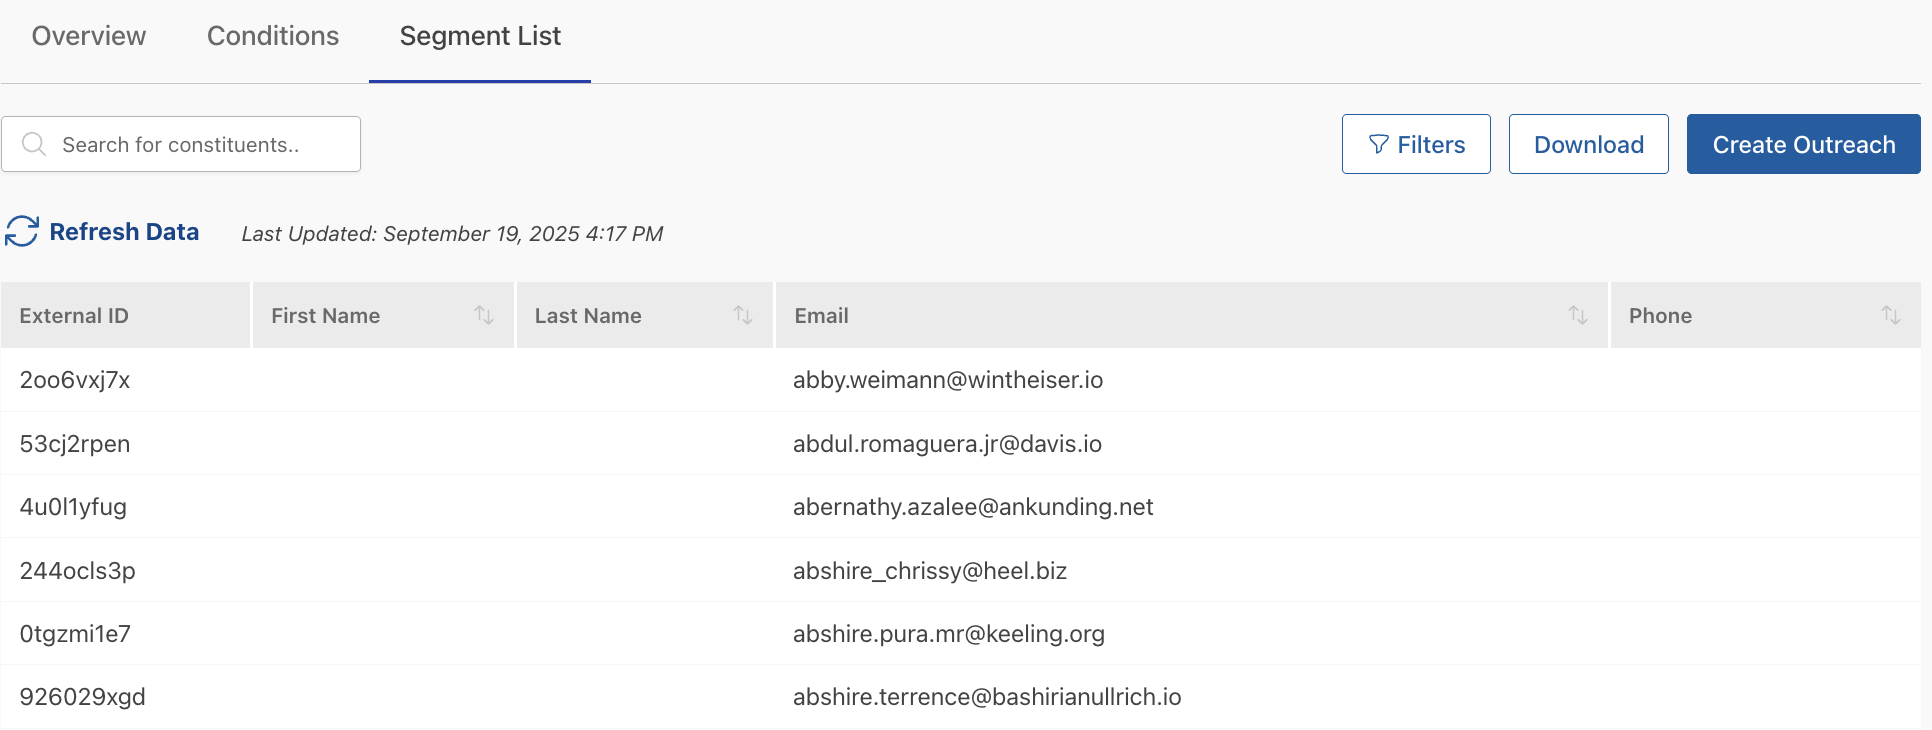Select external ID 53cj2rpen
Screen dimensions: 1932x730
[x=75, y=444]
